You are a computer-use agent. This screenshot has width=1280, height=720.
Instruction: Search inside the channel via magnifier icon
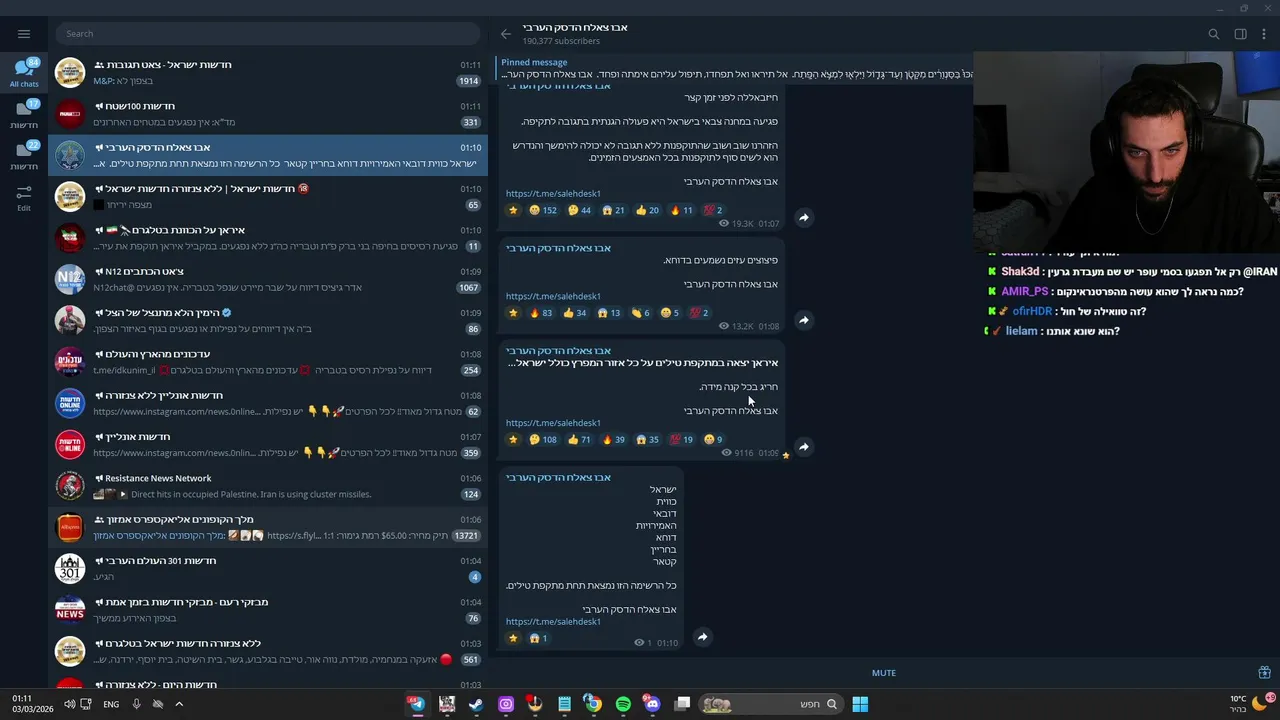pyautogui.click(x=1214, y=34)
